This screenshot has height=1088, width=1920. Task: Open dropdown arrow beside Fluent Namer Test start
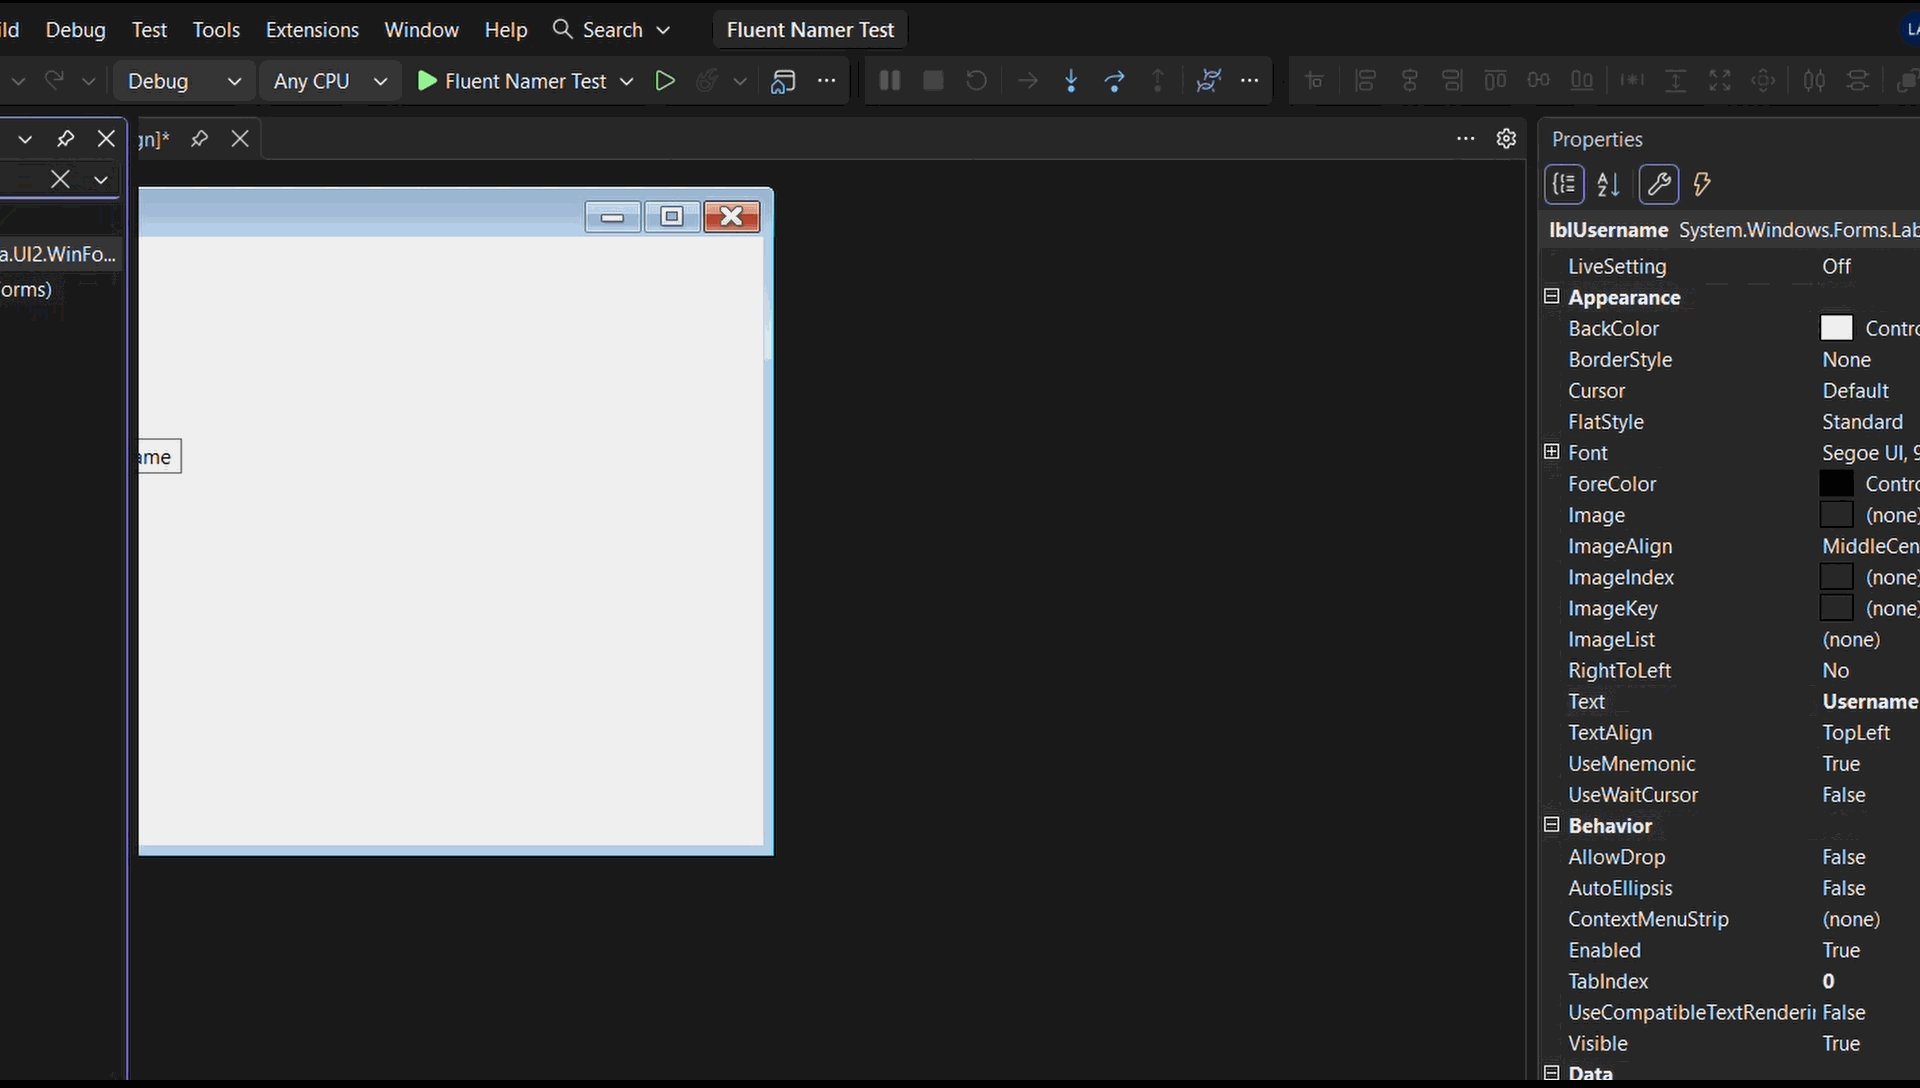(627, 81)
